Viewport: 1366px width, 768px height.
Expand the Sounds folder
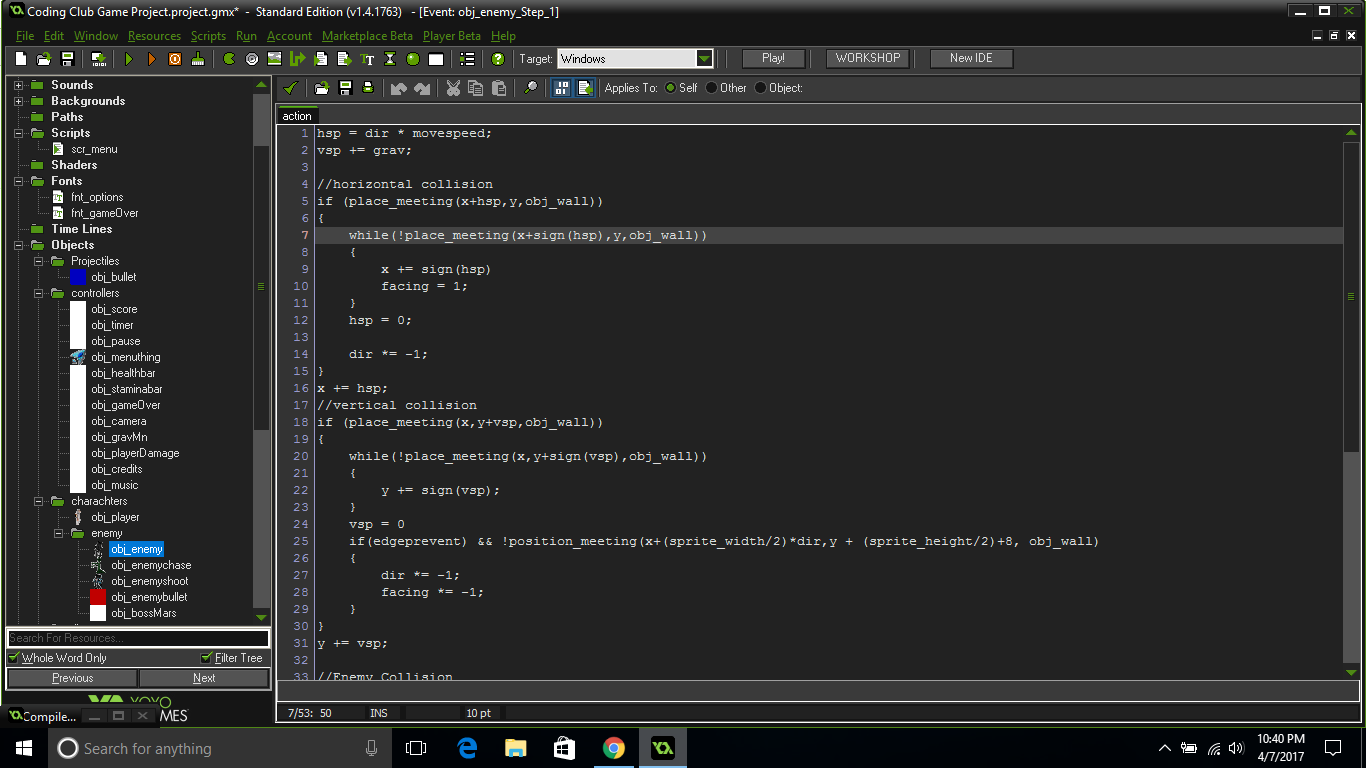[16, 84]
